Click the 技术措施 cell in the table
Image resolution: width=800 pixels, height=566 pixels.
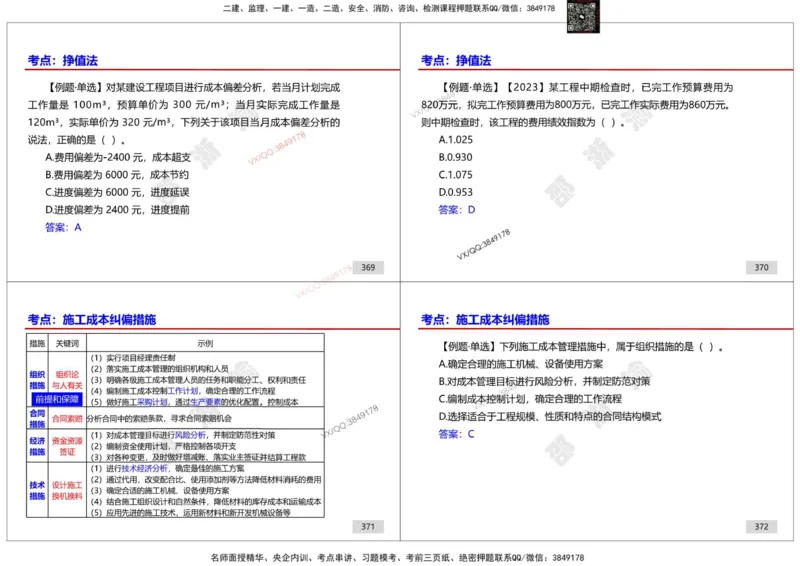pyautogui.click(x=37, y=490)
